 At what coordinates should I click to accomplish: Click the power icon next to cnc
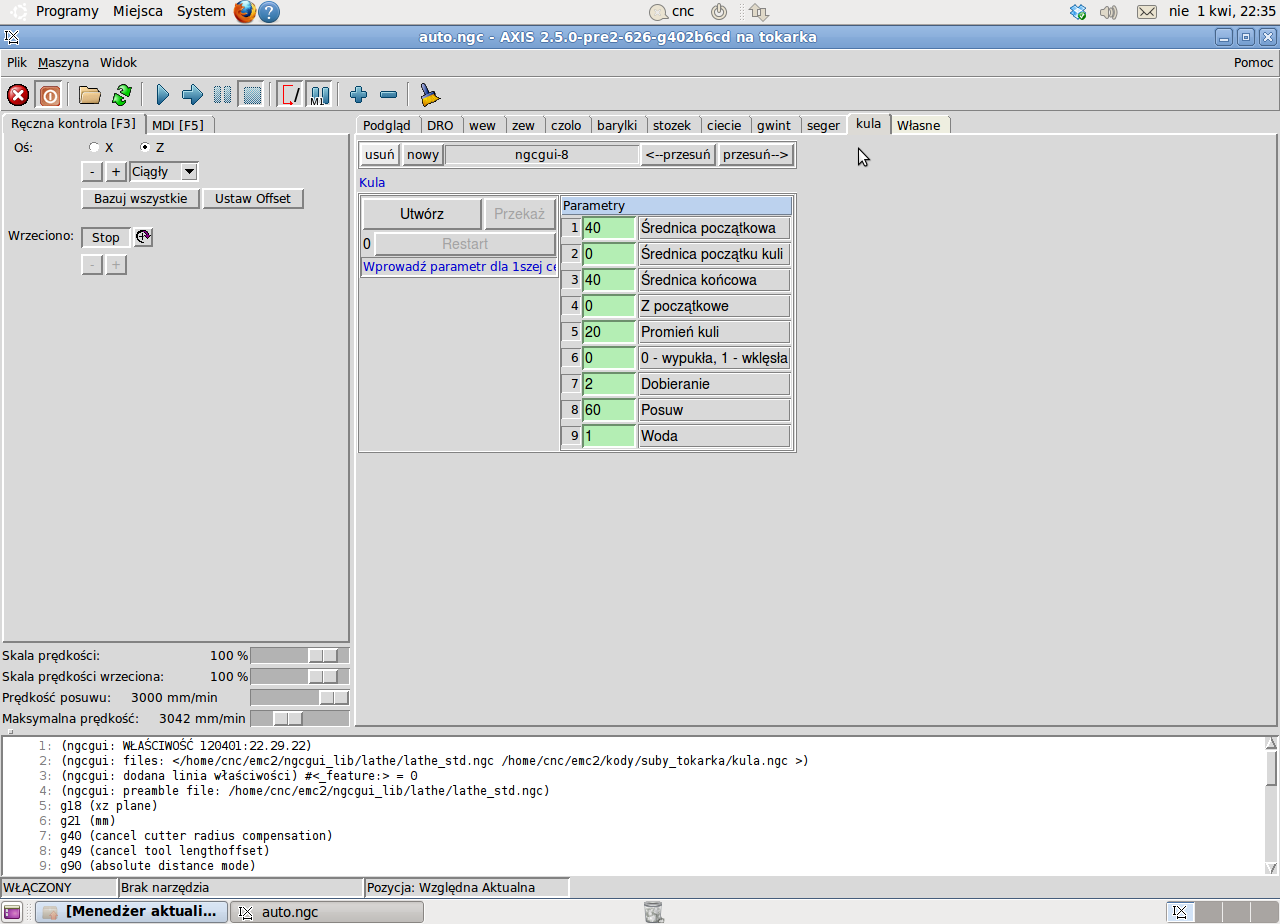click(x=719, y=12)
